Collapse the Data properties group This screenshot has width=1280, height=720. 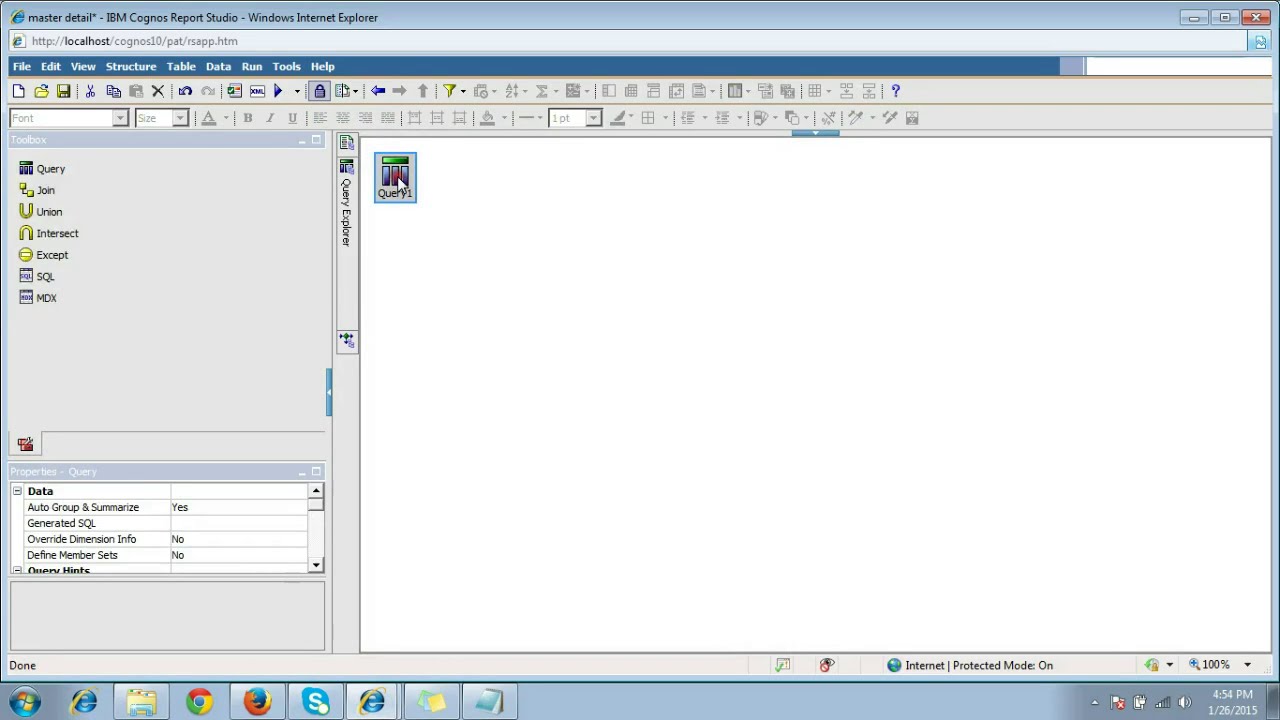coord(17,491)
